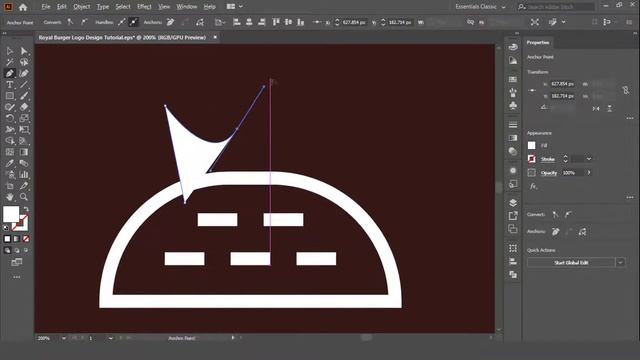Go to the Home screen icon
The height and width of the screenshot is (360, 640).
coord(23,7)
